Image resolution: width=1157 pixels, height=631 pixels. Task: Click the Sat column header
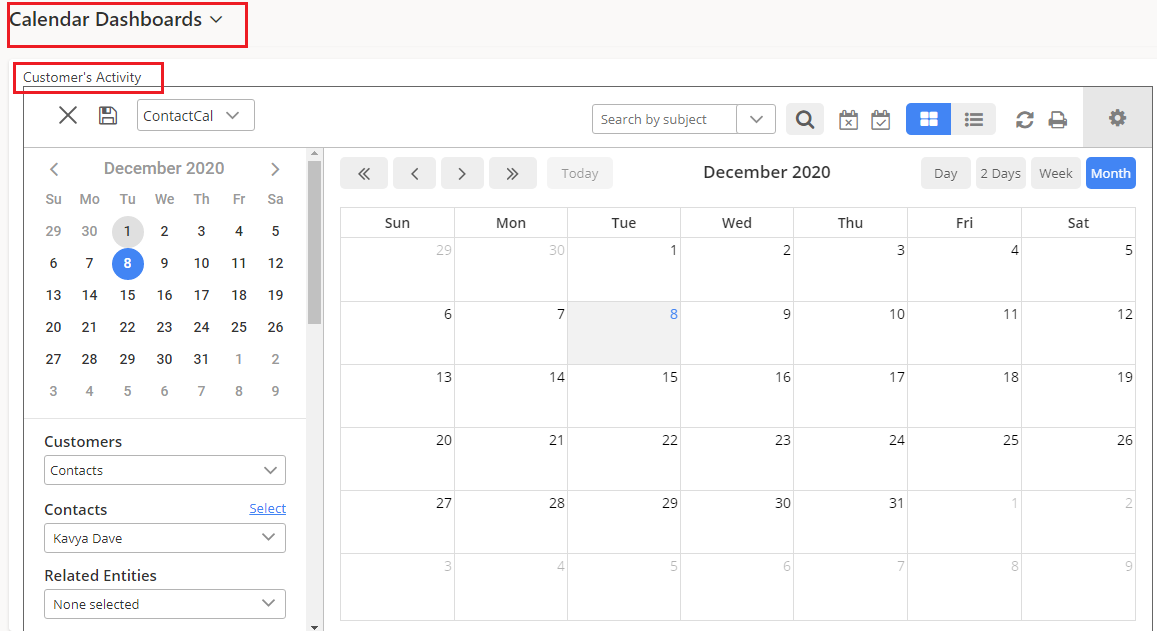(1078, 223)
